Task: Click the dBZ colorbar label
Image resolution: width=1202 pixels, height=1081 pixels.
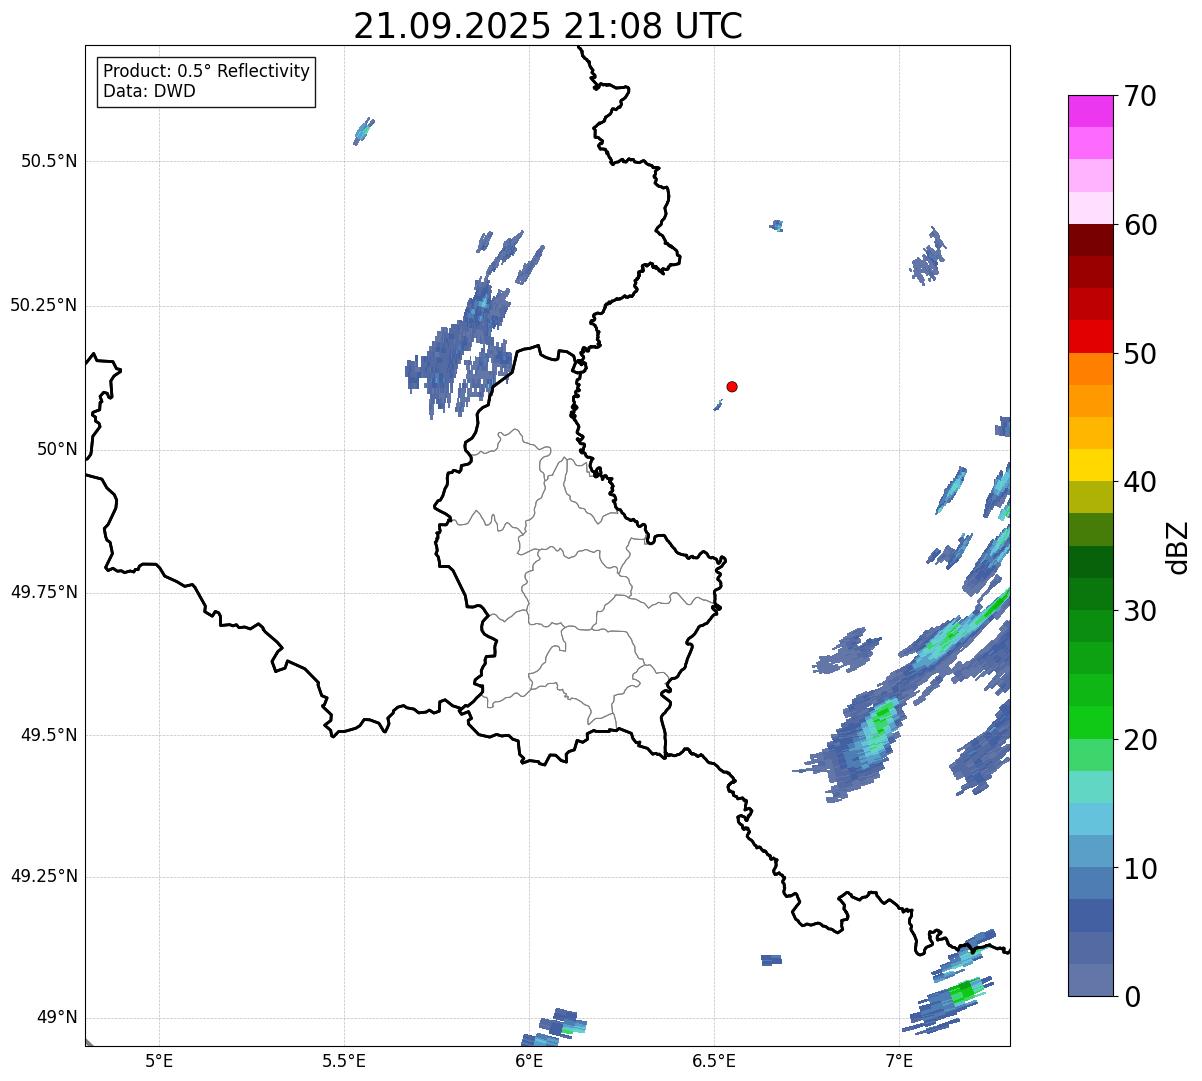Action: pos(1178,546)
